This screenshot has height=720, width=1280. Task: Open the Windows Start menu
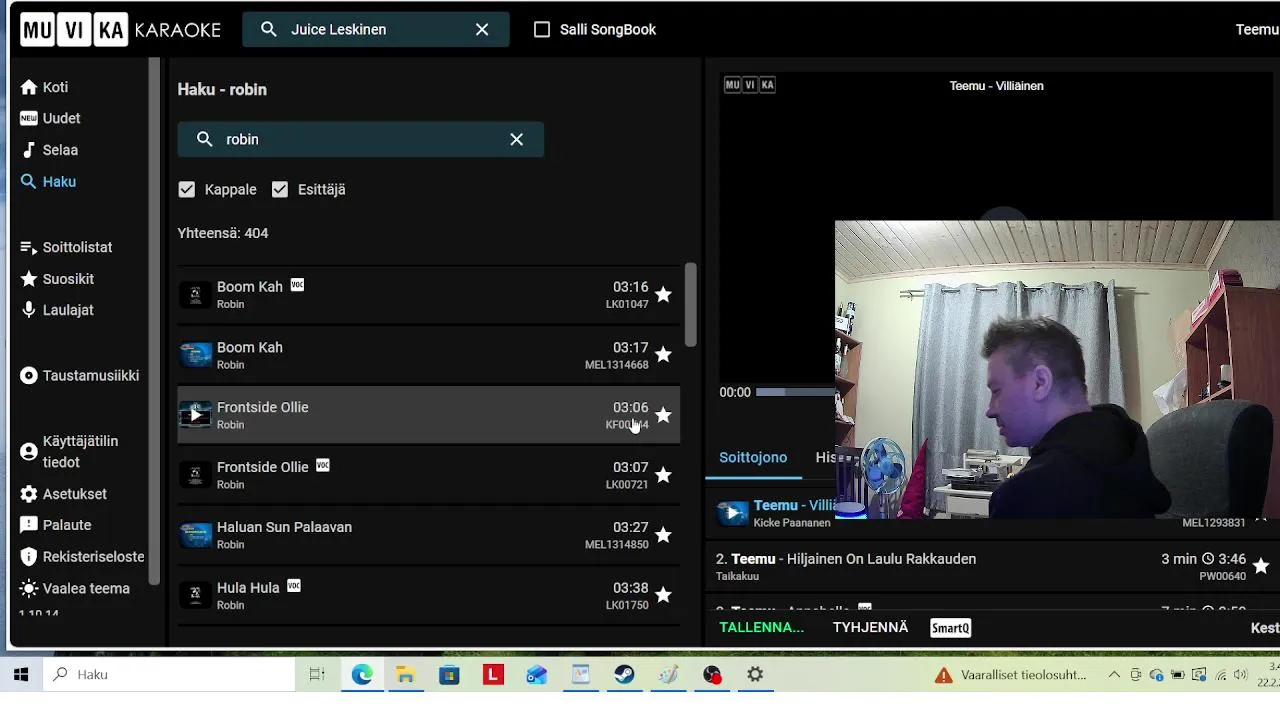tap(21, 675)
